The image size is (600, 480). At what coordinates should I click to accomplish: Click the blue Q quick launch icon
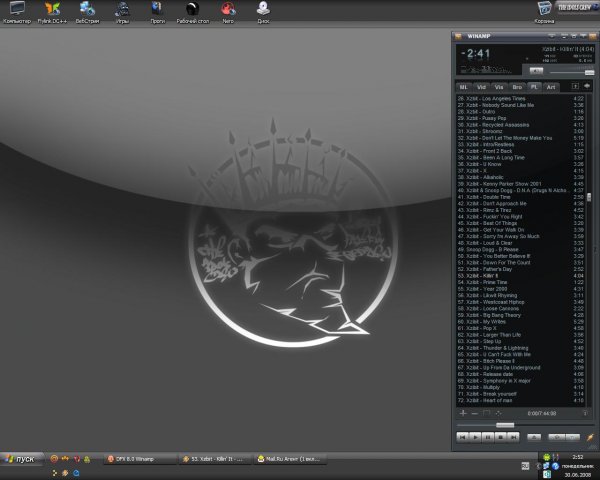pos(76,473)
